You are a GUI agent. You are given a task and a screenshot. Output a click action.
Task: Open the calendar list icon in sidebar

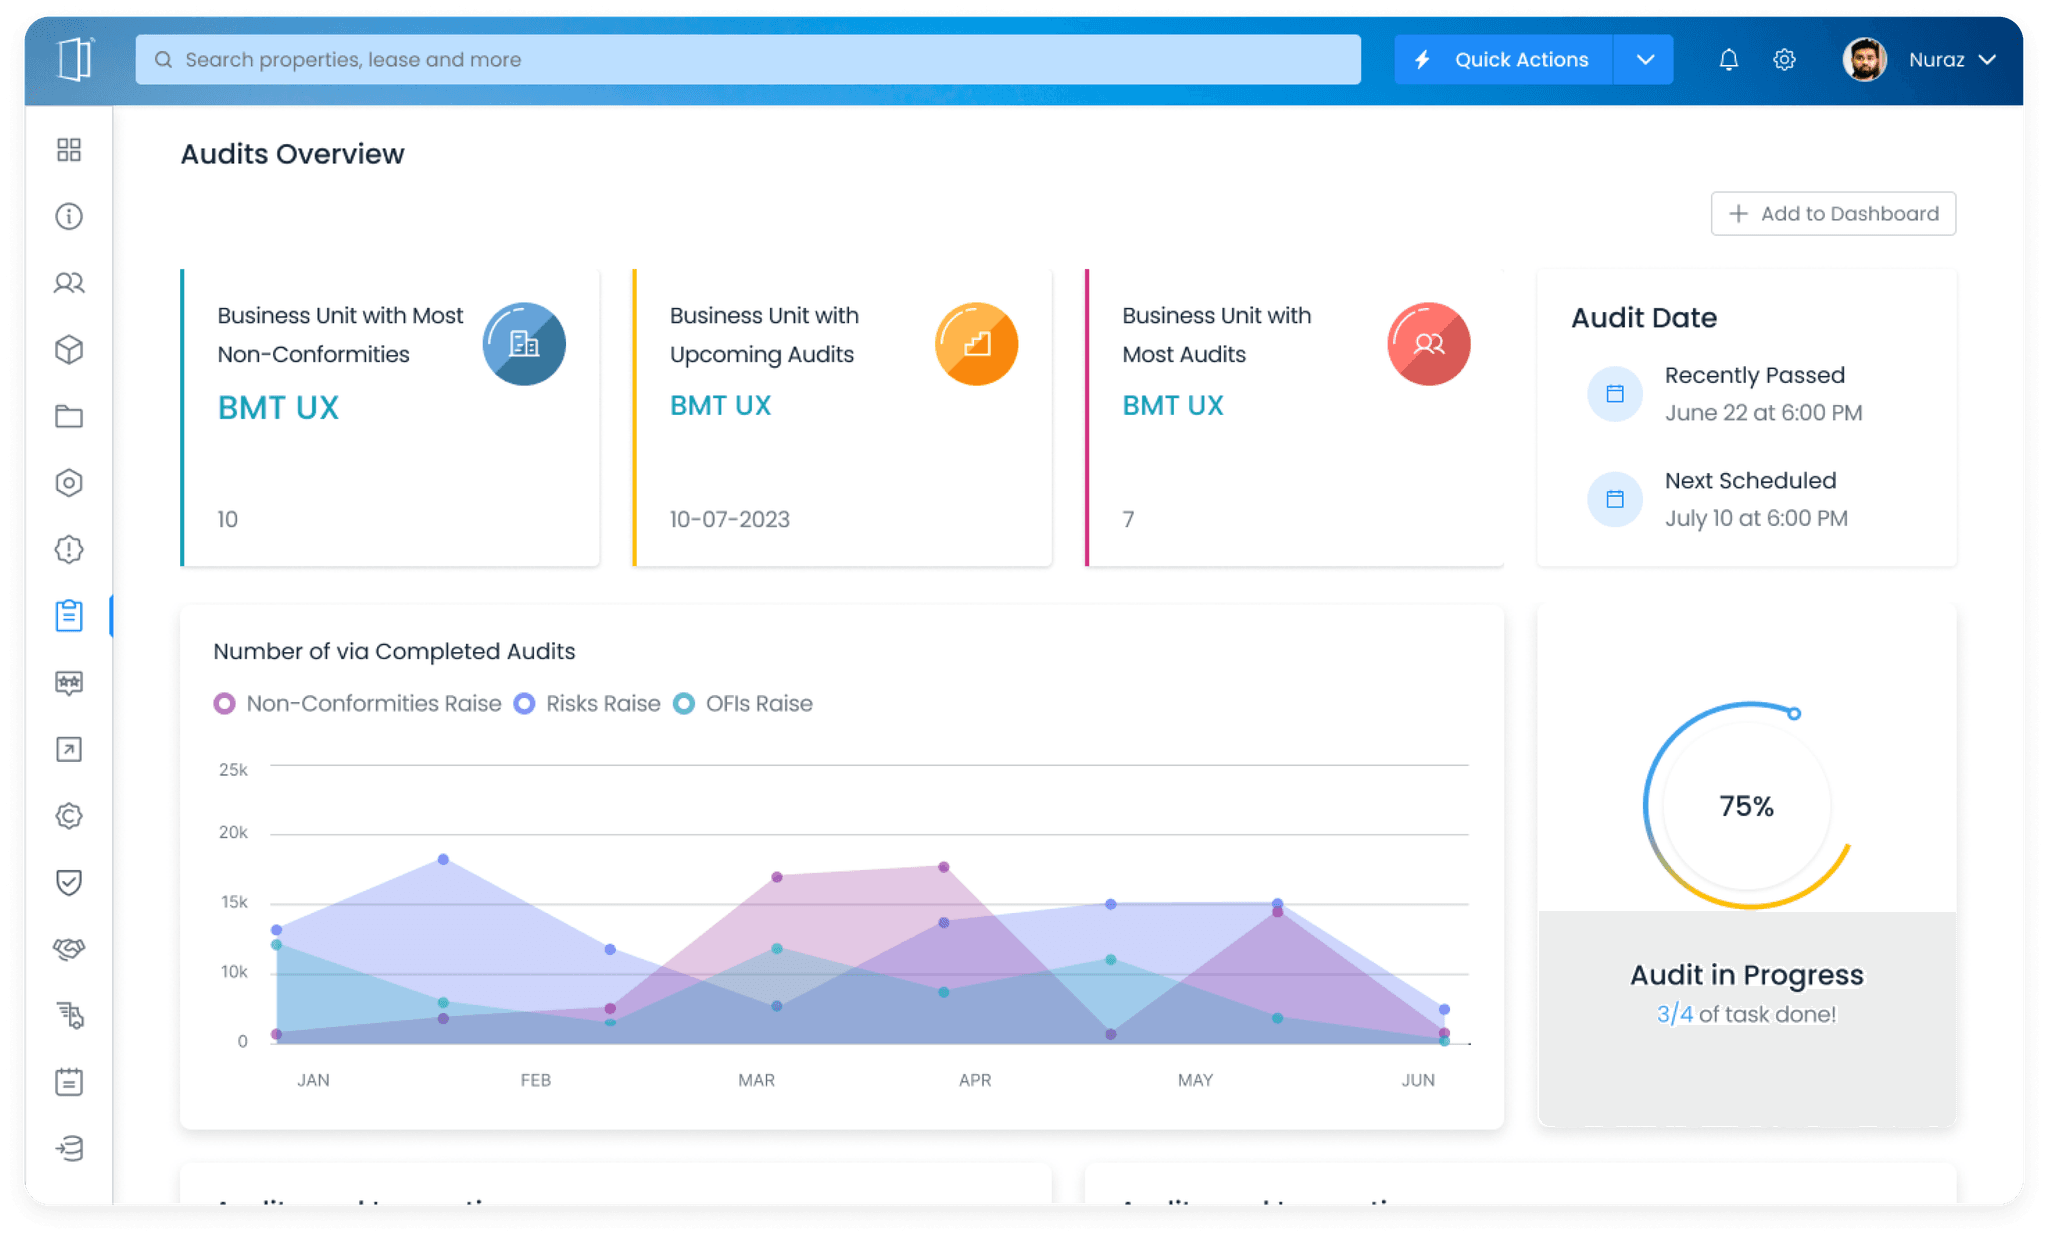coord(69,1081)
